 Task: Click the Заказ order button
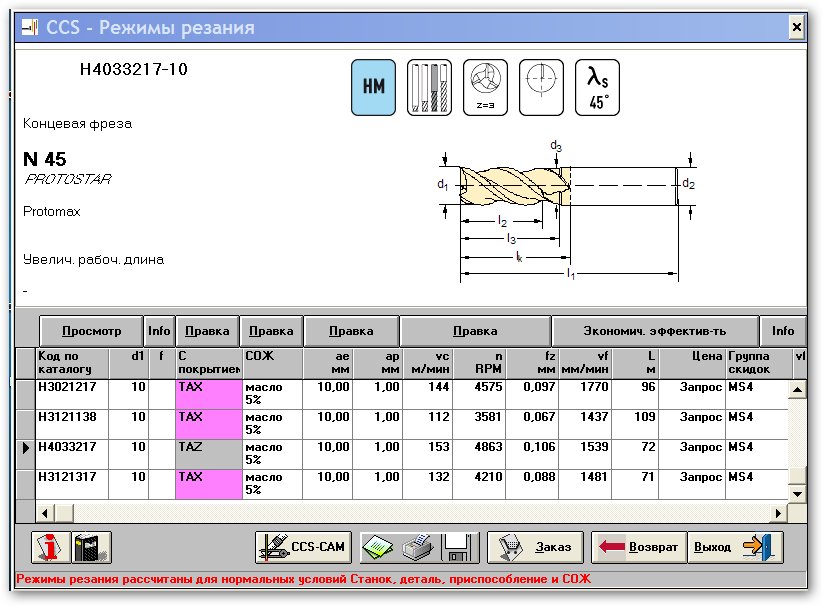pyautogui.click(x=536, y=547)
